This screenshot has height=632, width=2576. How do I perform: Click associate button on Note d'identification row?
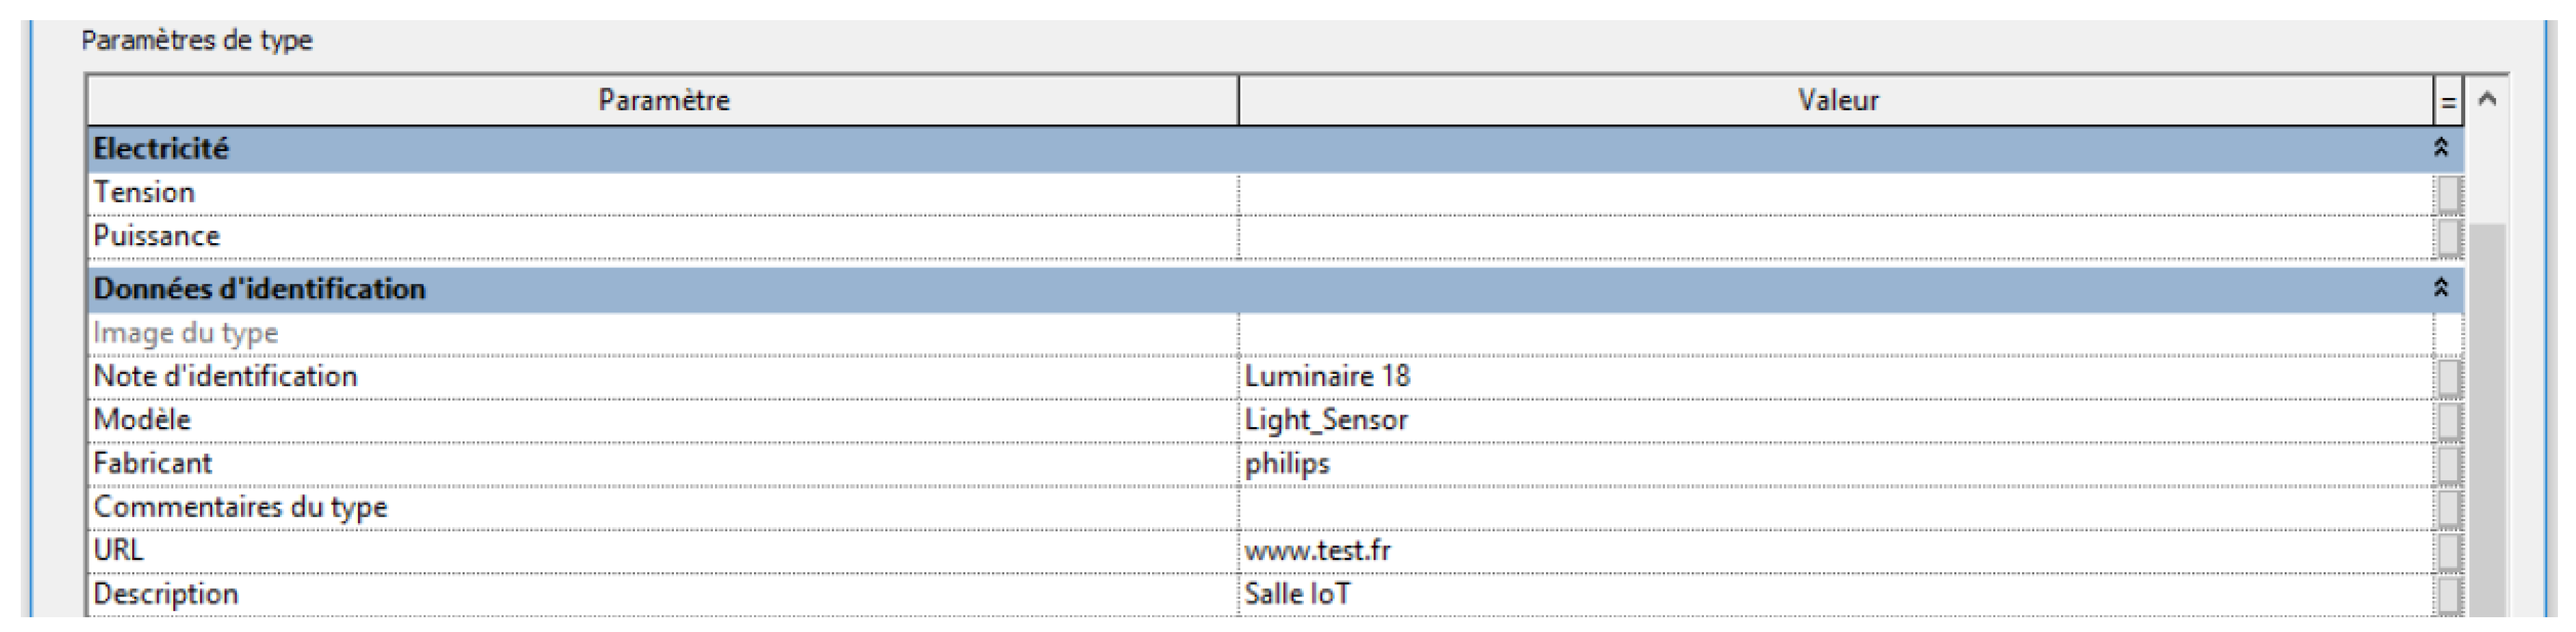tap(2447, 377)
